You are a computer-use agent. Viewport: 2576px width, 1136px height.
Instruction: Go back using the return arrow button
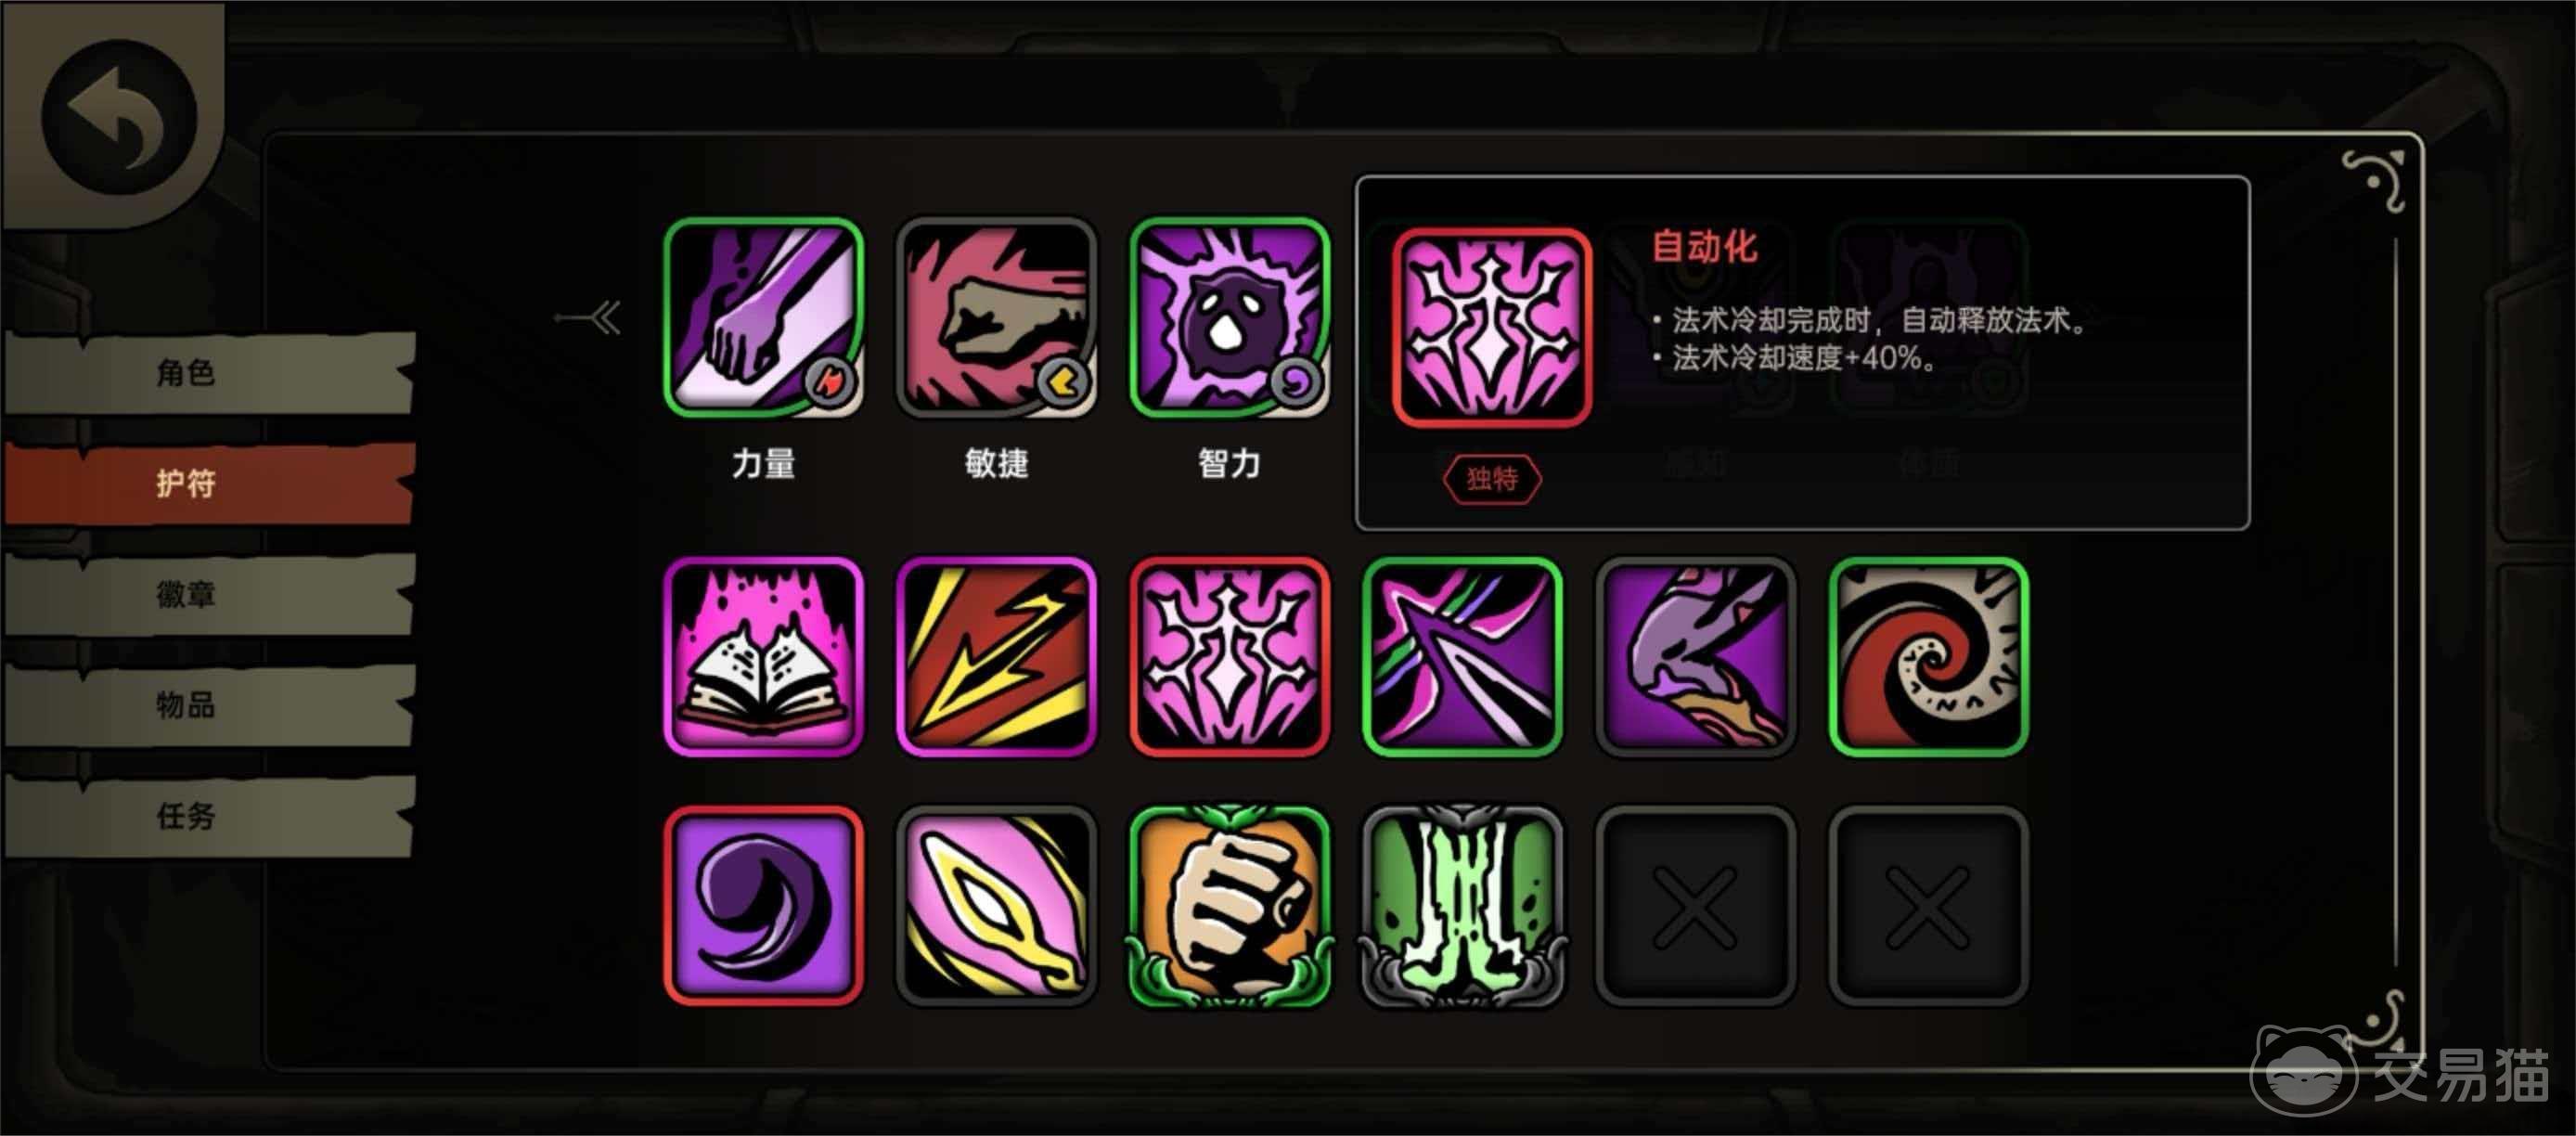(118, 117)
